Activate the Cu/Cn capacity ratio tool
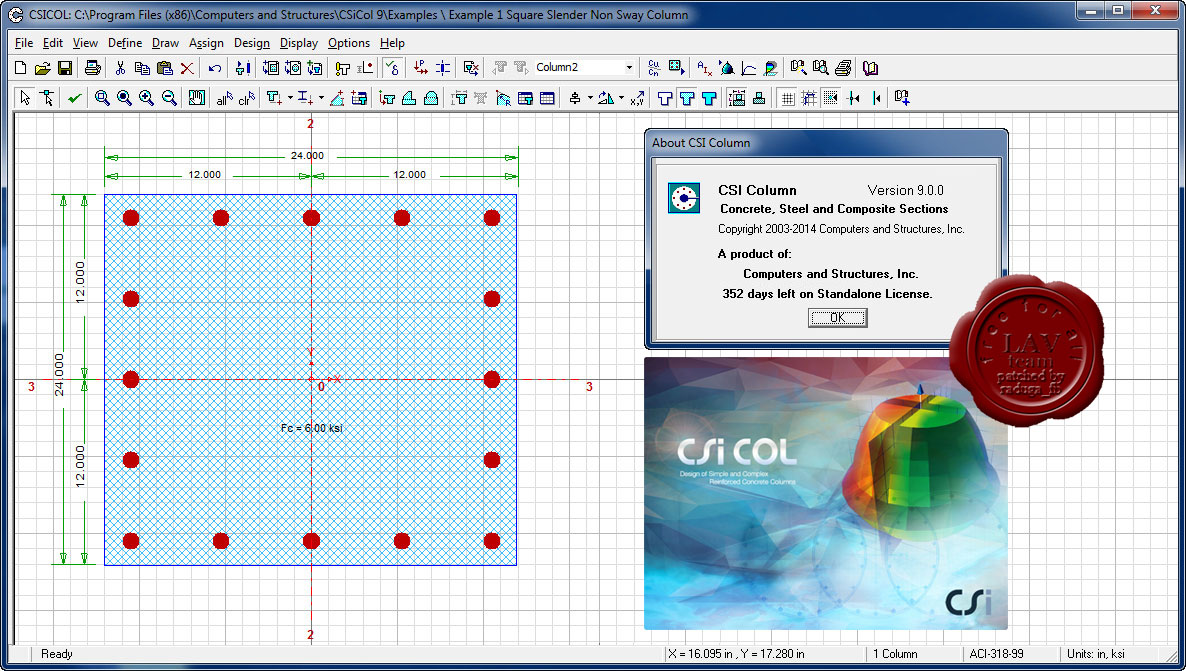This screenshot has height=671, width=1186. [x=654, y=67]
